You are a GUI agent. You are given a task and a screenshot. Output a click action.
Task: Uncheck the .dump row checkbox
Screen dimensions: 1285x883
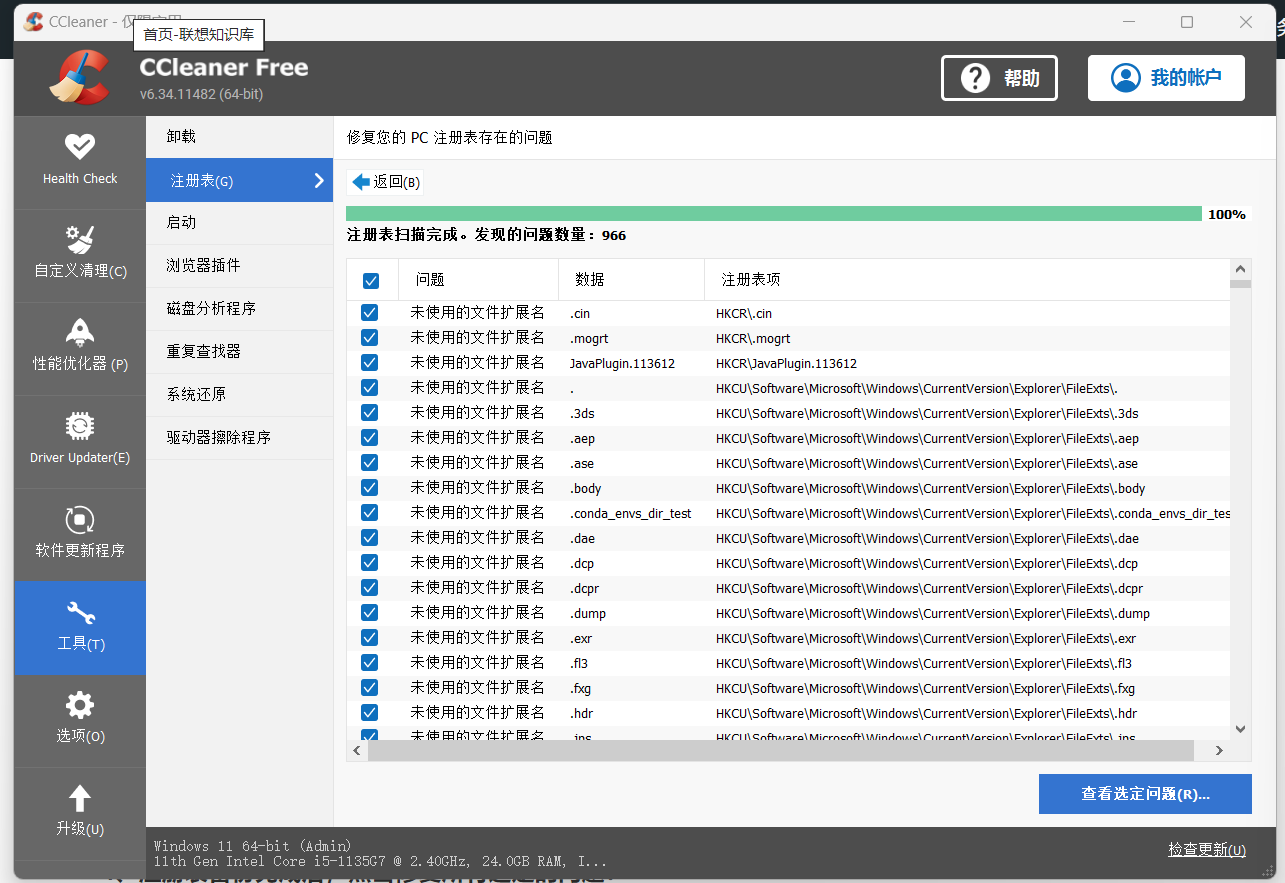tap(369, 613)
